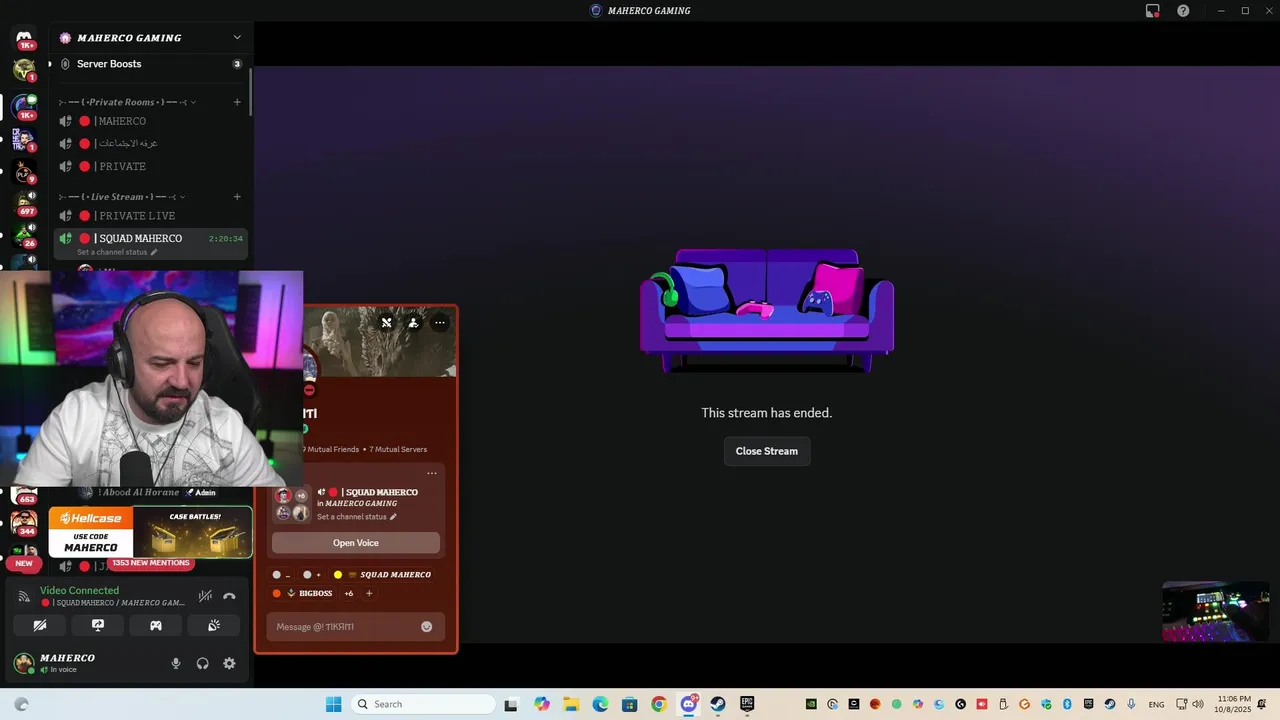Open the Discord inbox icon in title bar
The width and height of the screenshot is (1280, 720).
[x=1152, y=11]
